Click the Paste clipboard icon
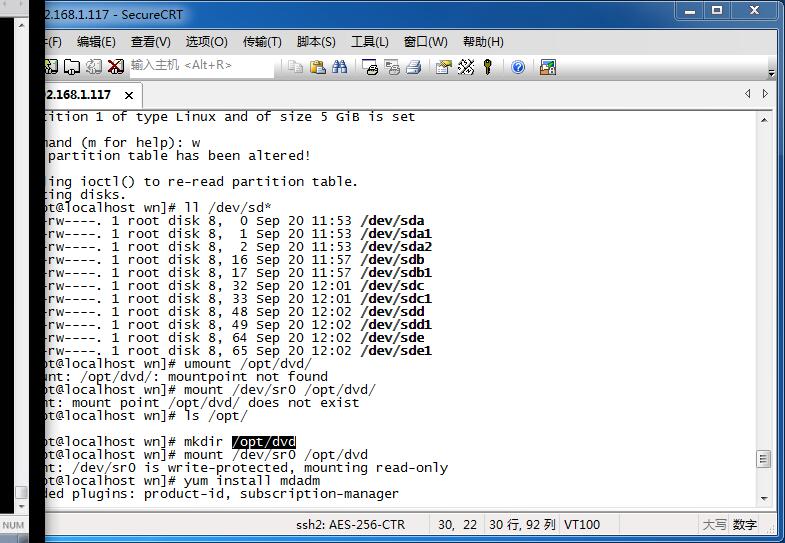The width and height of the screenshot is (785, 543). coord(317,67)
